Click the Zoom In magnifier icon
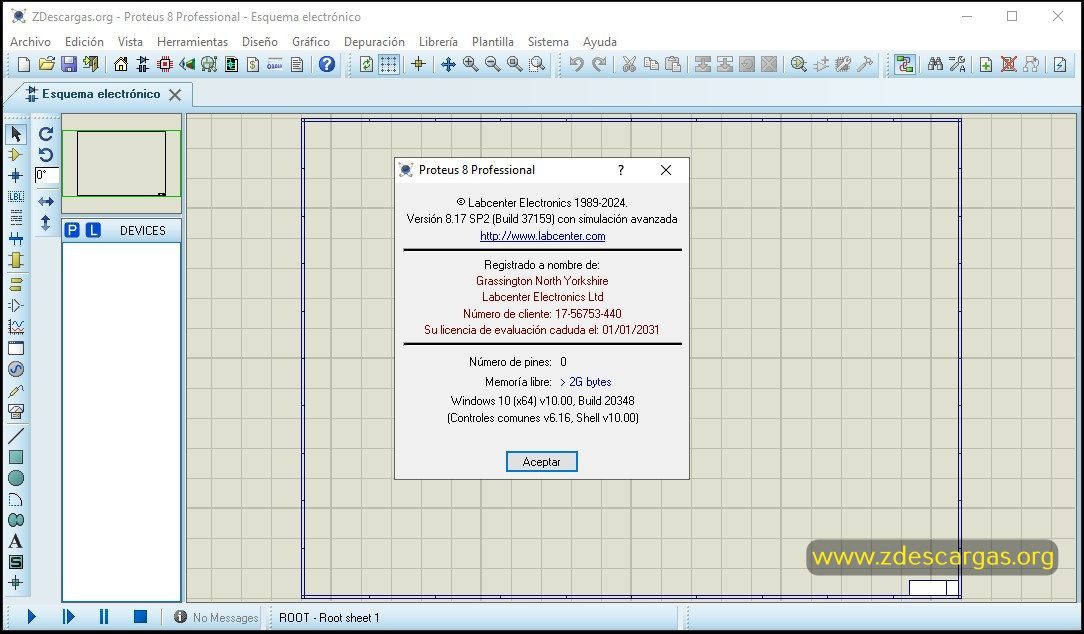The image size is (1084, 634). click(x=471, y=64)
